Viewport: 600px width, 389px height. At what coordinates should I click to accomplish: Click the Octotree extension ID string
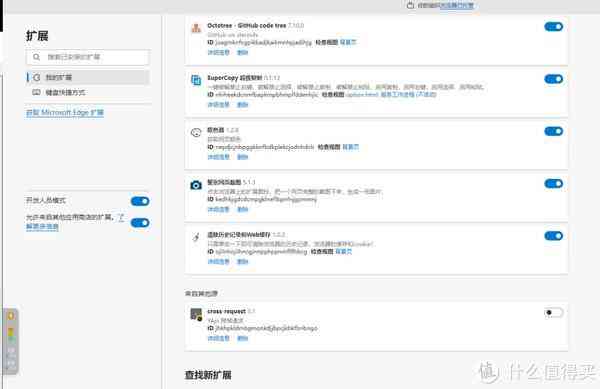[263, 42]
